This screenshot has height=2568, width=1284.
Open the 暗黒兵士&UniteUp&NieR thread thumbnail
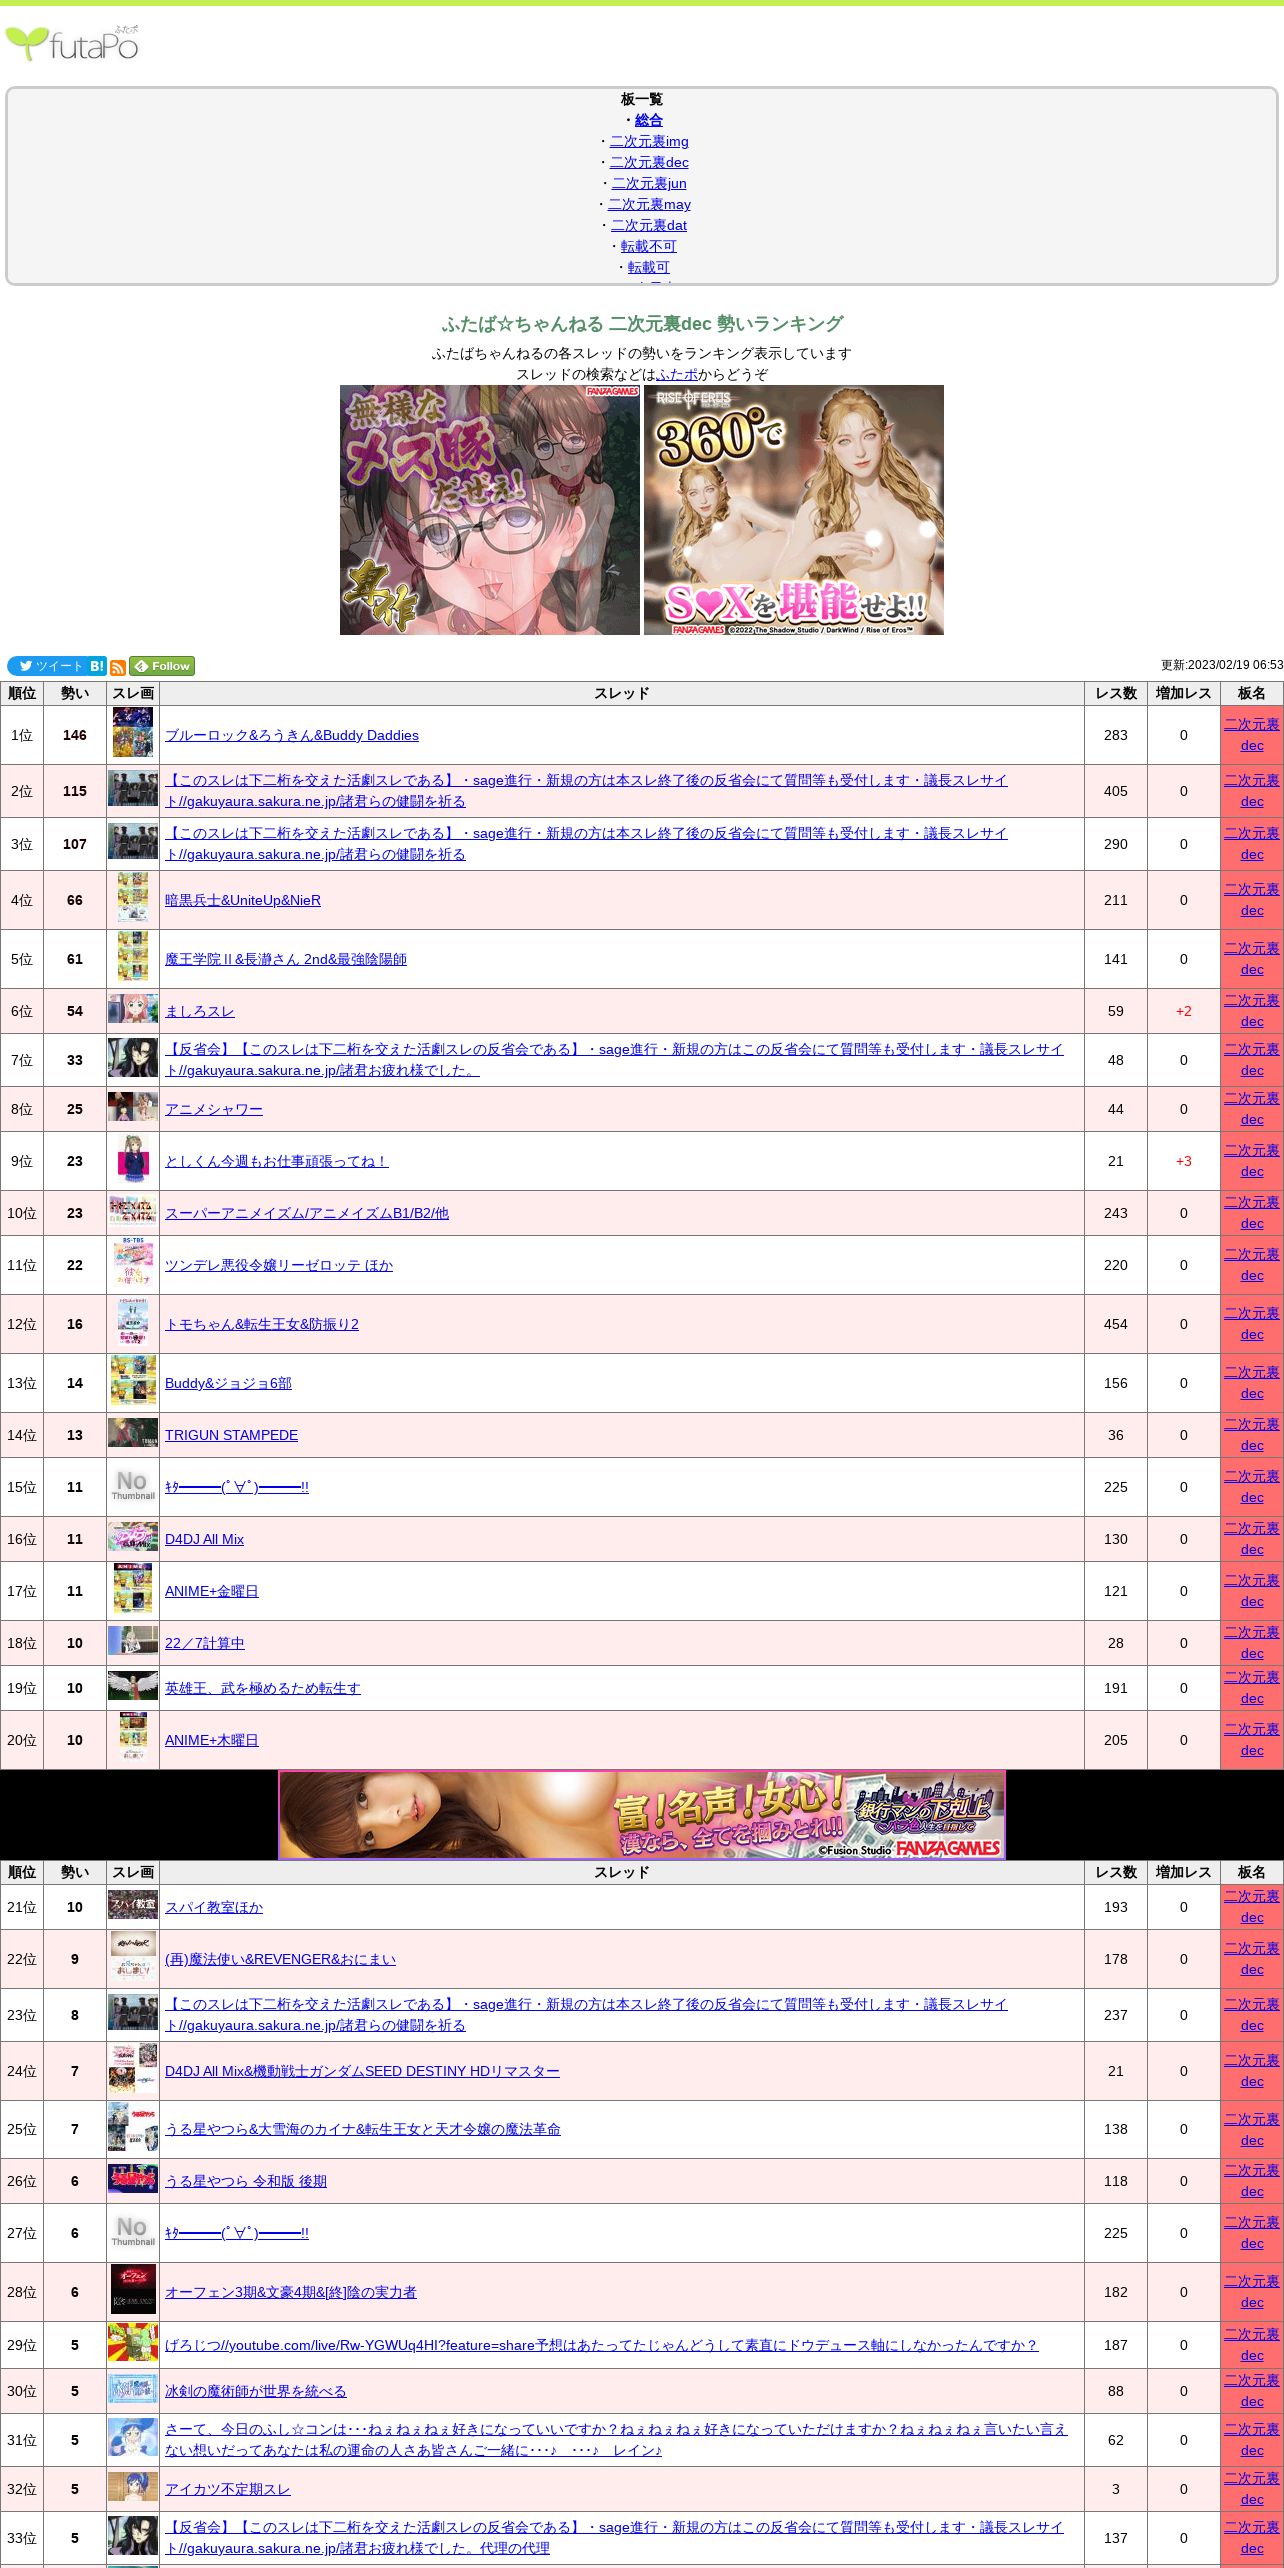pos(133,897)
